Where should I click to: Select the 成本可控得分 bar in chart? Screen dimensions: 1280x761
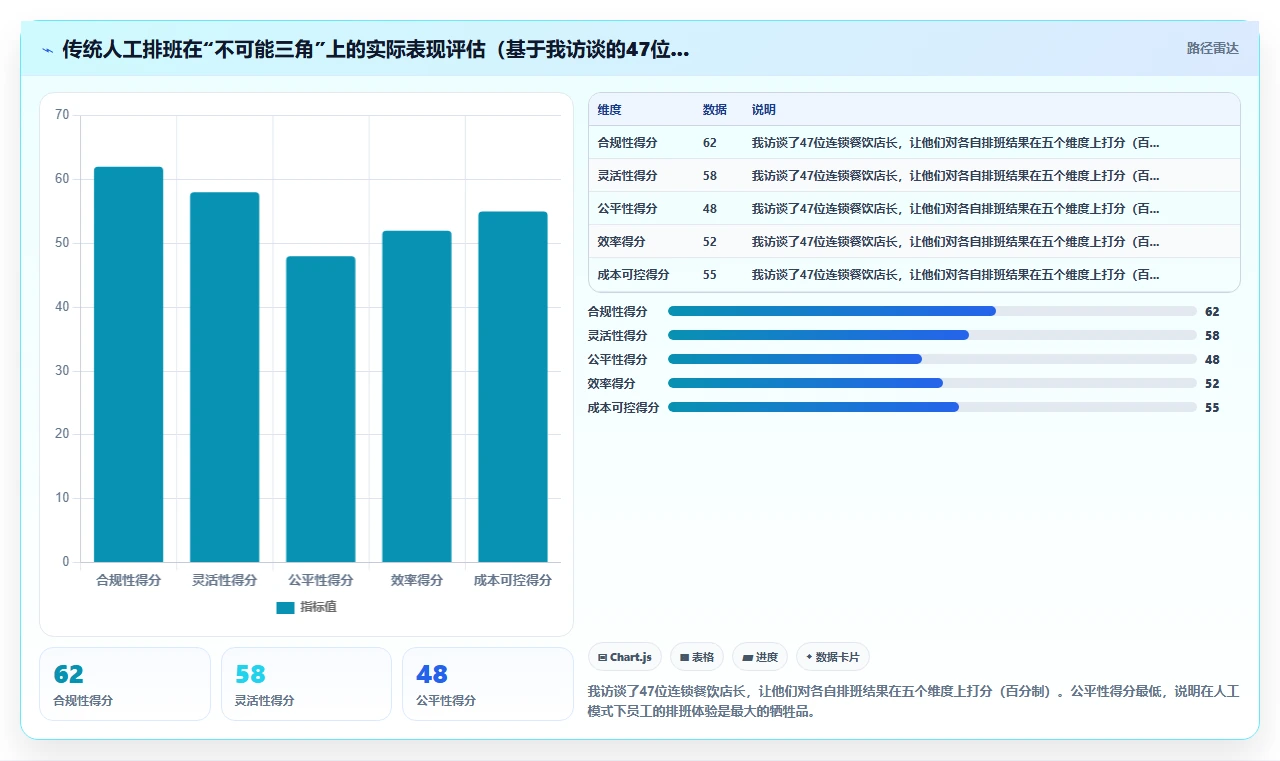click(512, 387)
